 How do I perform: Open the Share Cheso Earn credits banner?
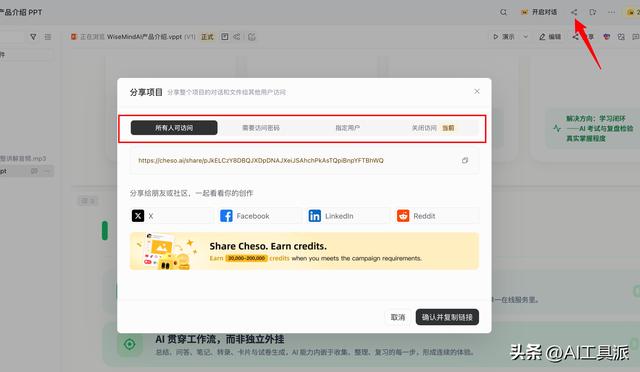pos(304,251)
